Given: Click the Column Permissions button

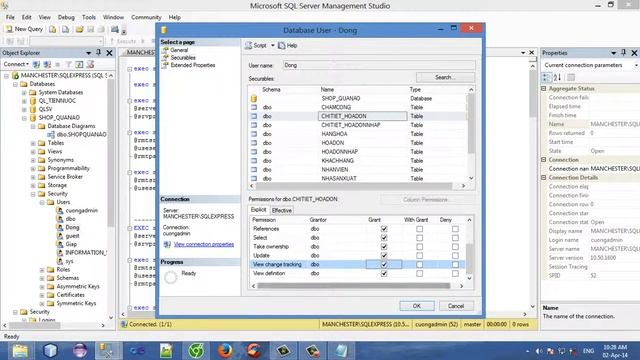Looking at the screenshot, I should click(x=426, y=200).
